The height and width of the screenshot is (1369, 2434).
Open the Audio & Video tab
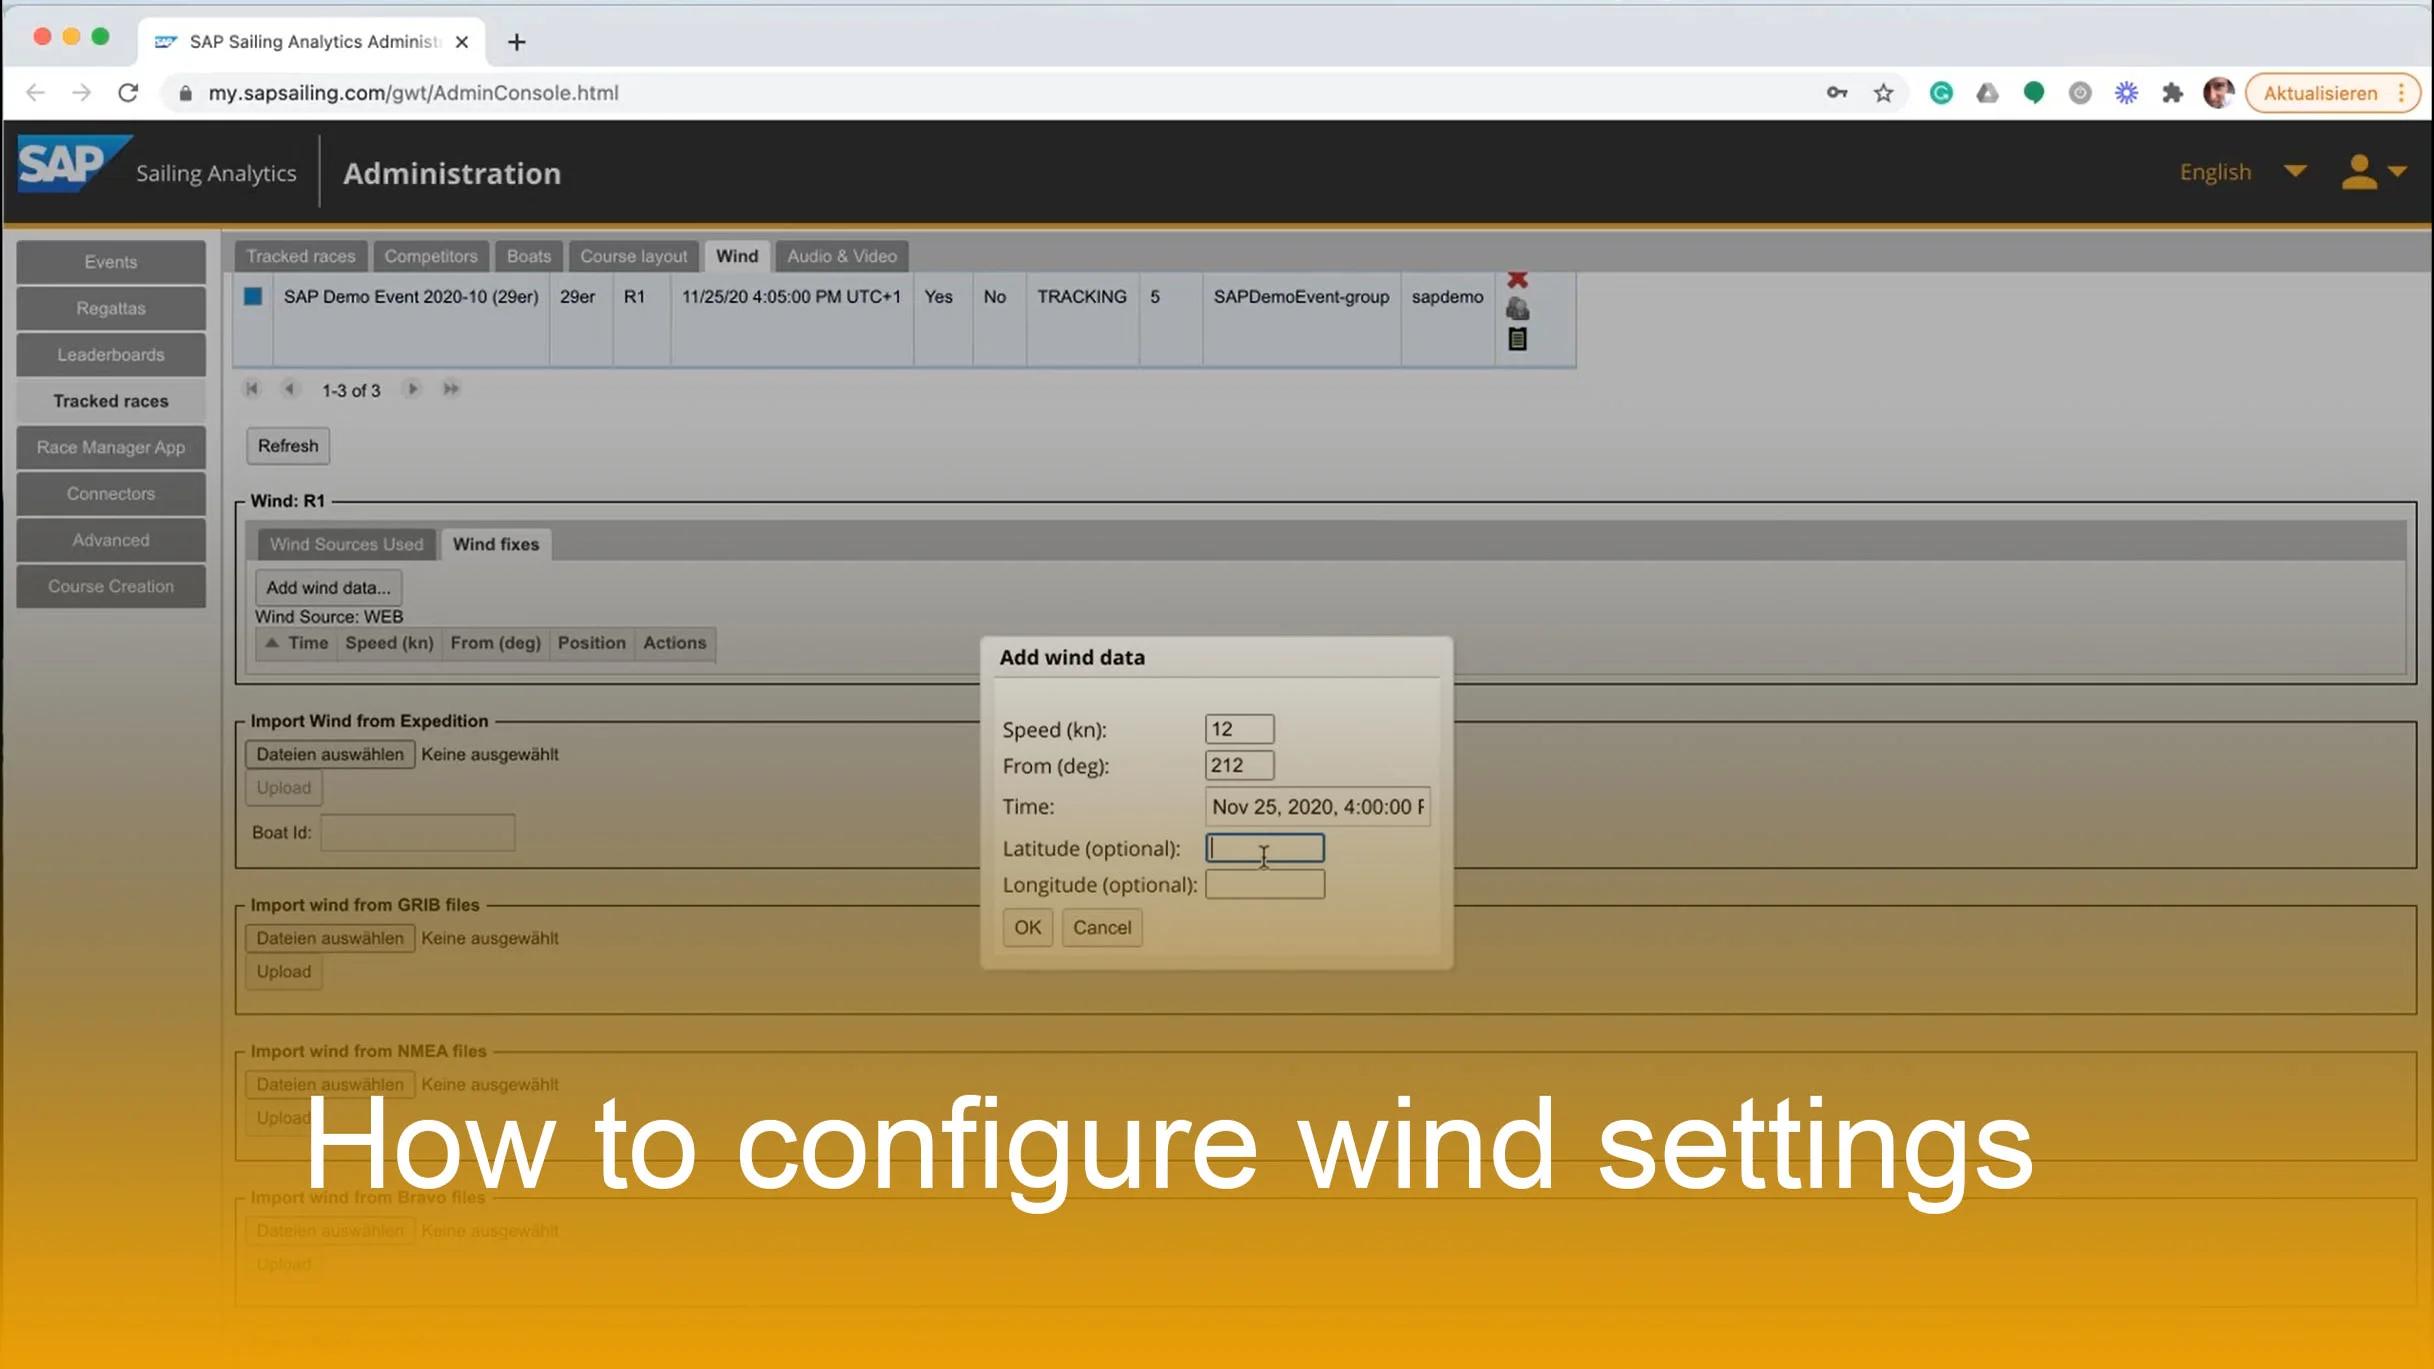(840, 256)
